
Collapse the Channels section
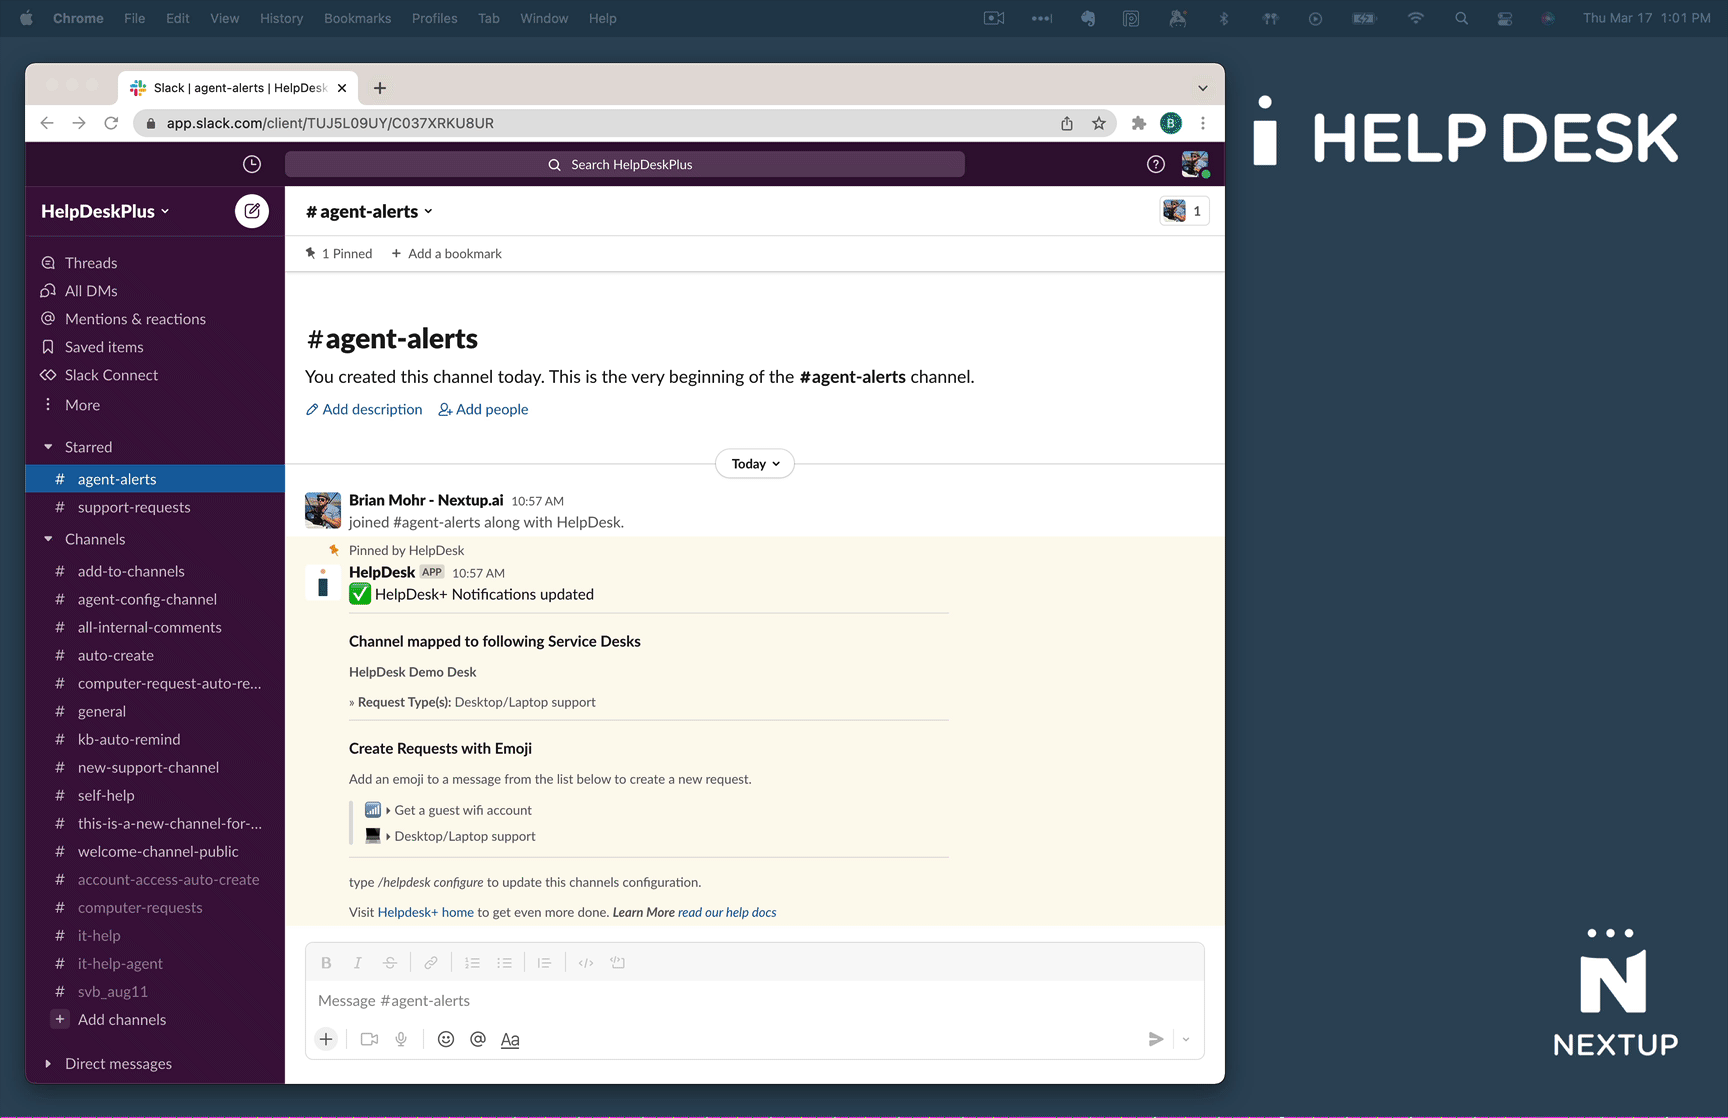(48, 539)
